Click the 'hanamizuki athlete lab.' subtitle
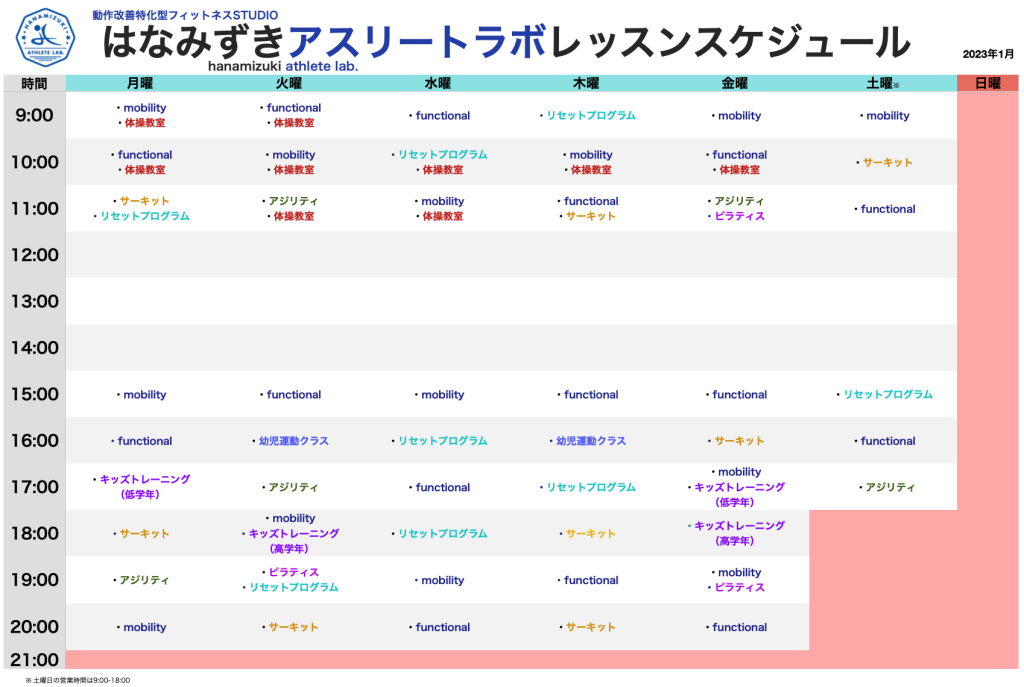The width and height of the screenshot is (1024, 687). tap(283, 66)
